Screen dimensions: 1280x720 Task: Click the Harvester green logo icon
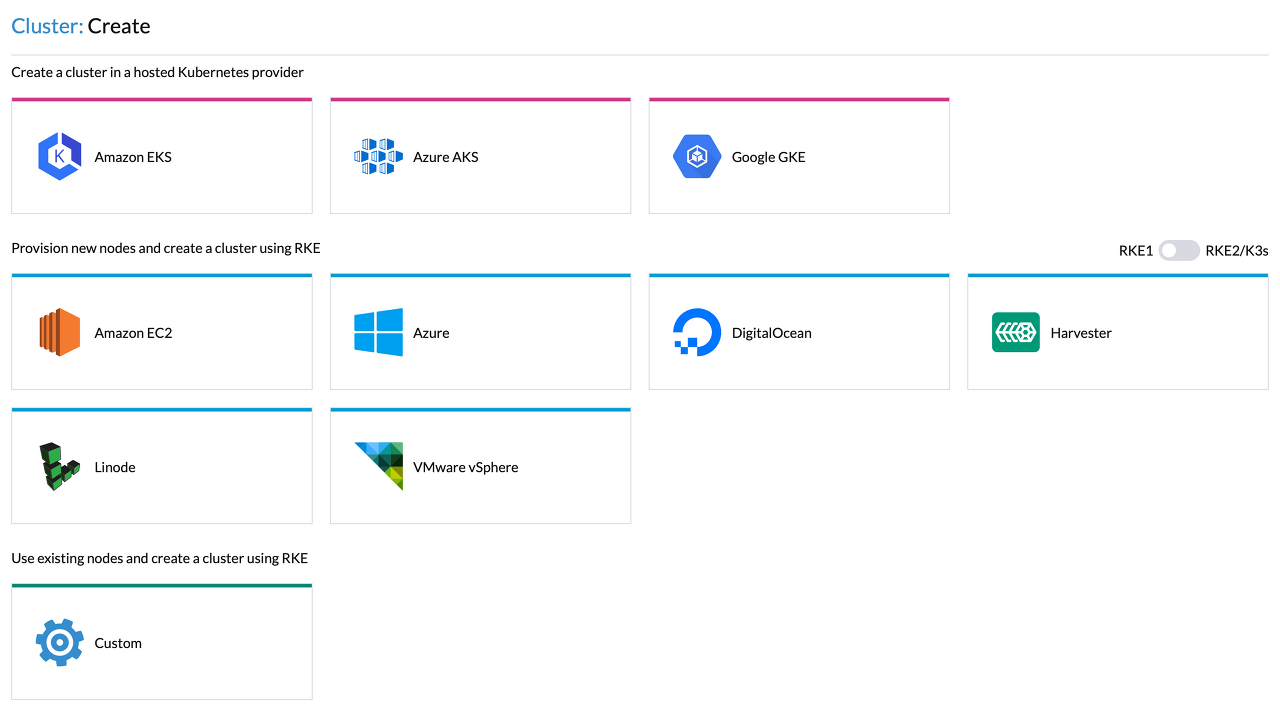pyautogui.click(x=1016, y=332)
